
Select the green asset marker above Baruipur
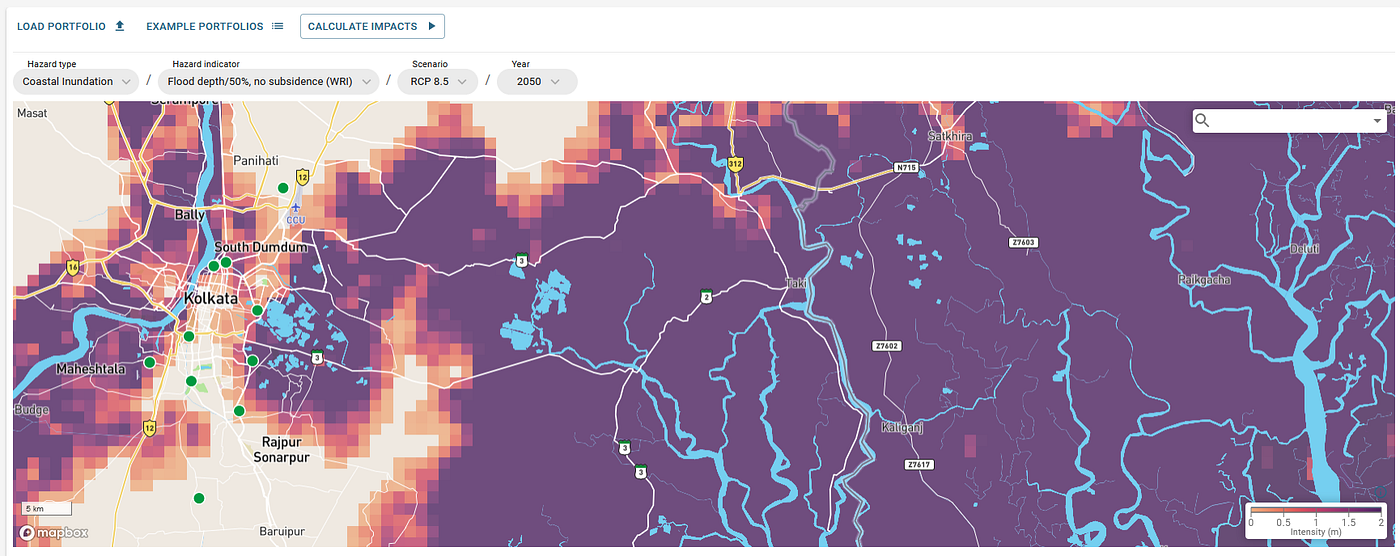point(198,498)
